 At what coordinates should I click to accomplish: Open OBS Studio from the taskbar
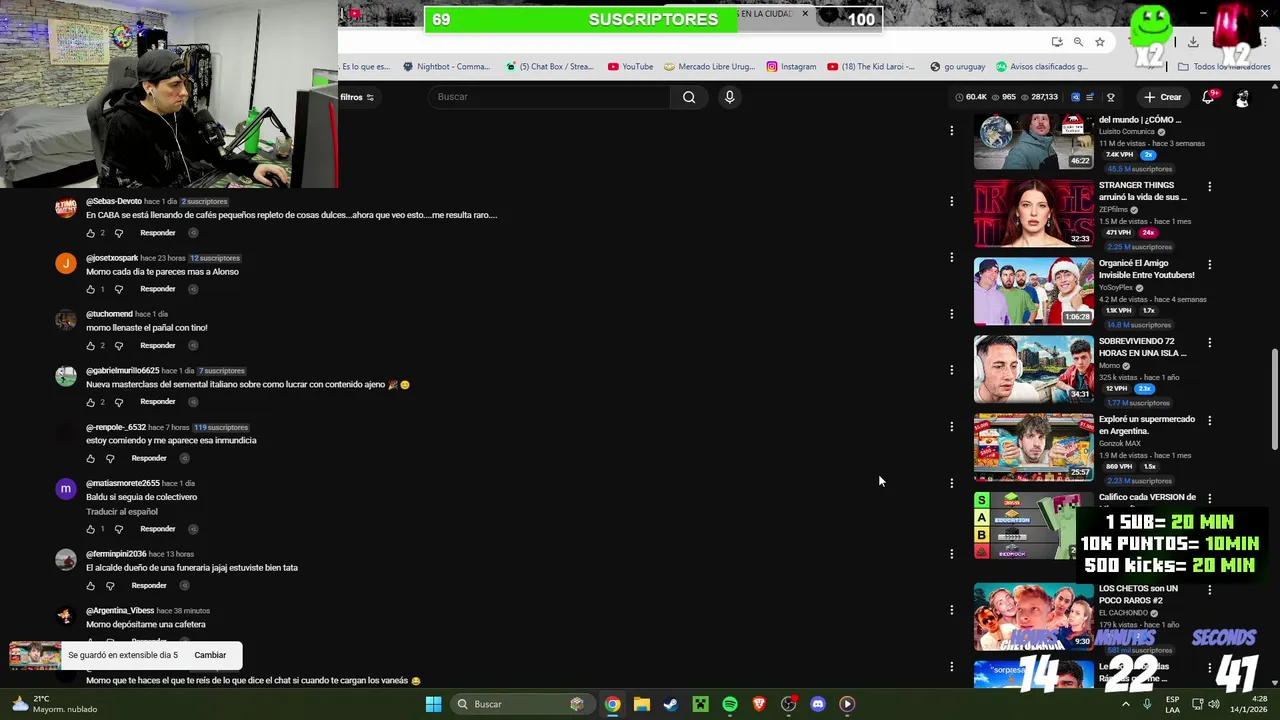[789, 704]
